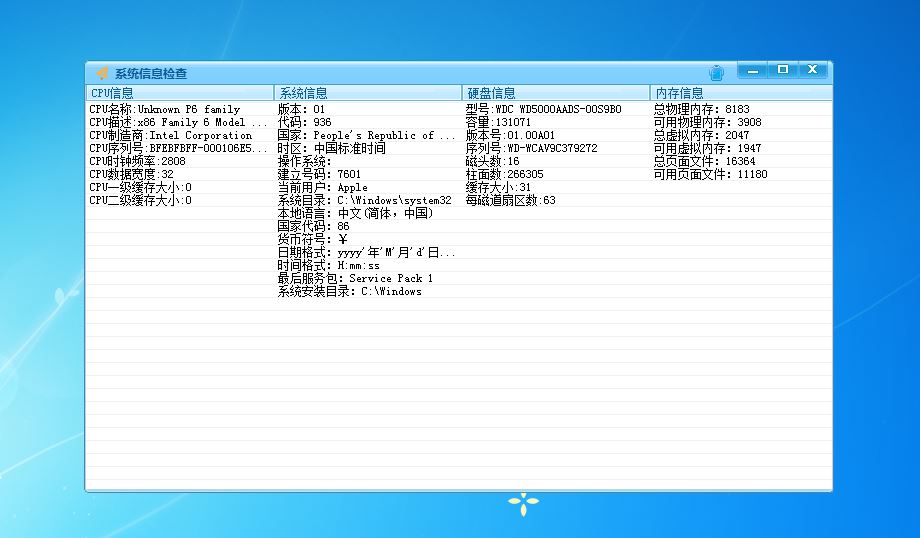Select the 日期格式: yyyy'年'M'月'd'日 entry
920x538 pixels.
(366, 252)
